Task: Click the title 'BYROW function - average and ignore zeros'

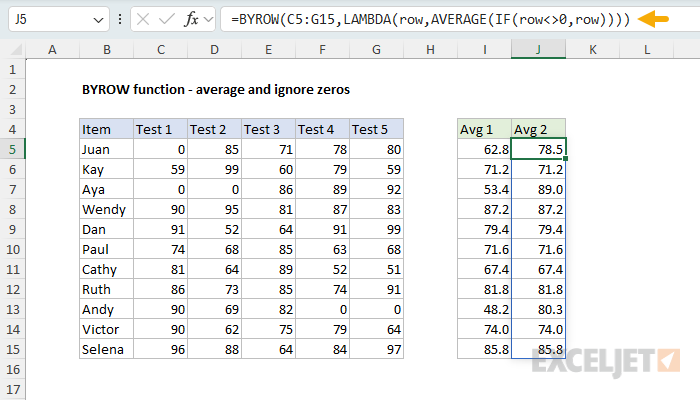Action: pyautogui.click(x=216, y=90)
